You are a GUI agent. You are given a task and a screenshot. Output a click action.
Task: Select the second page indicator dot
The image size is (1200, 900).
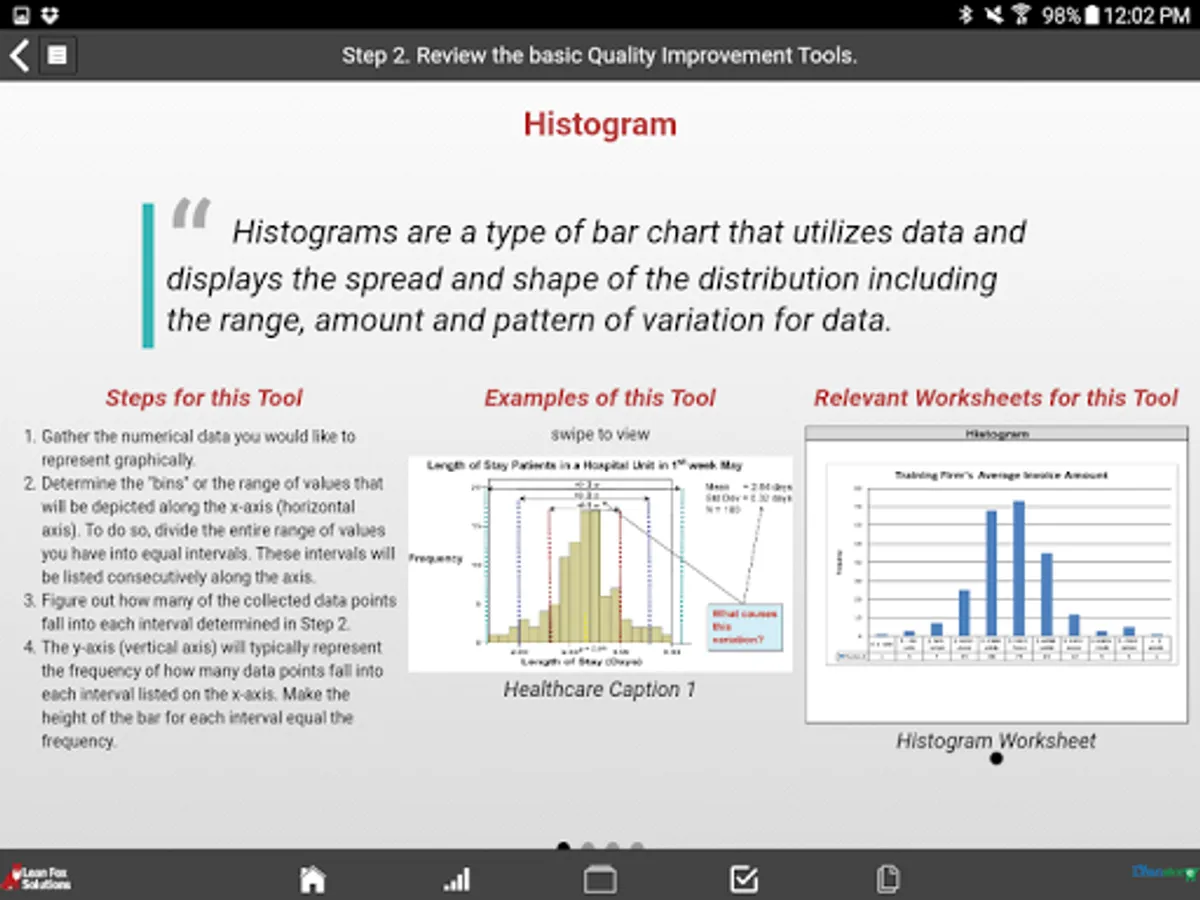(587, 847)
